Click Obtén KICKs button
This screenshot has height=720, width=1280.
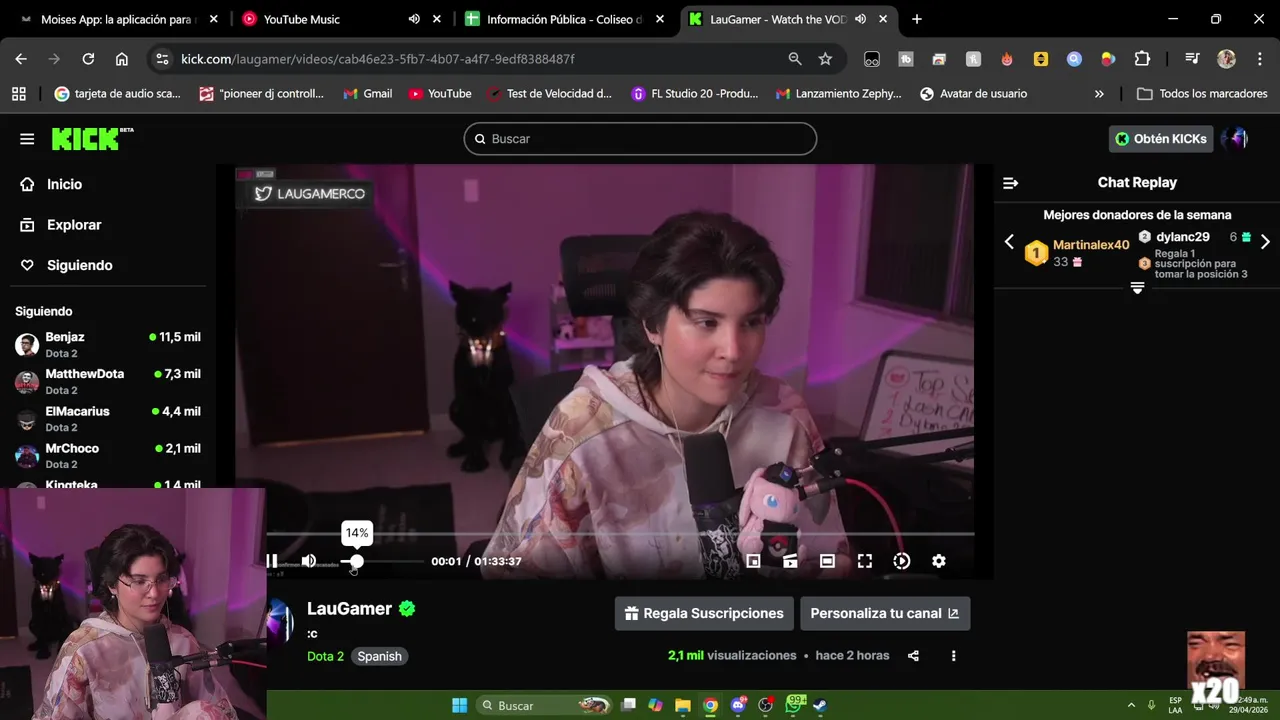(1161, 139)
